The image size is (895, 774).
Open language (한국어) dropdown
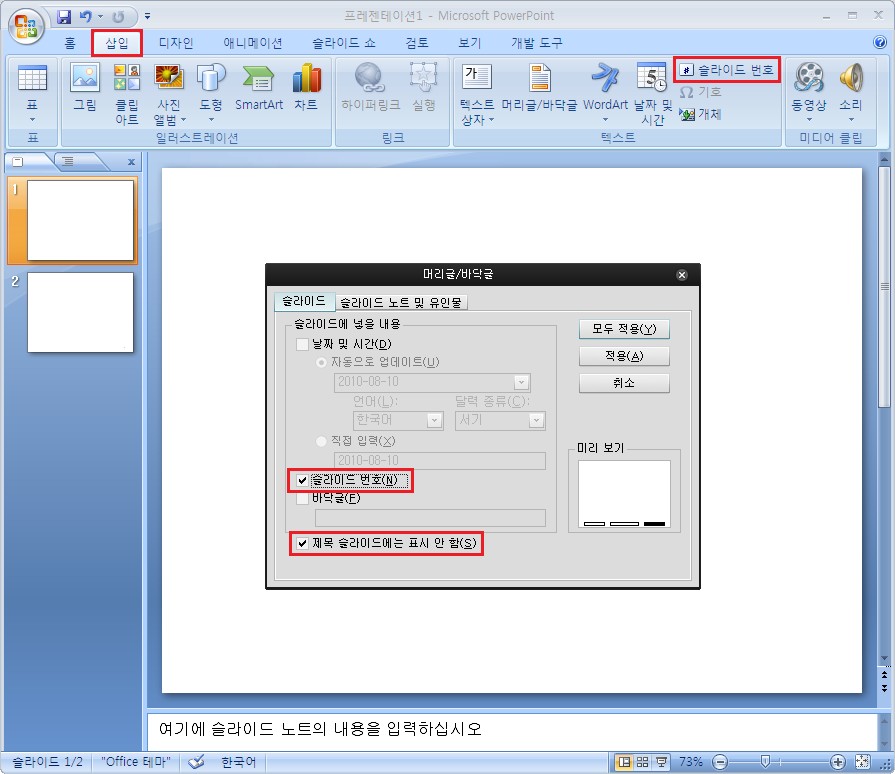[434, 420]
